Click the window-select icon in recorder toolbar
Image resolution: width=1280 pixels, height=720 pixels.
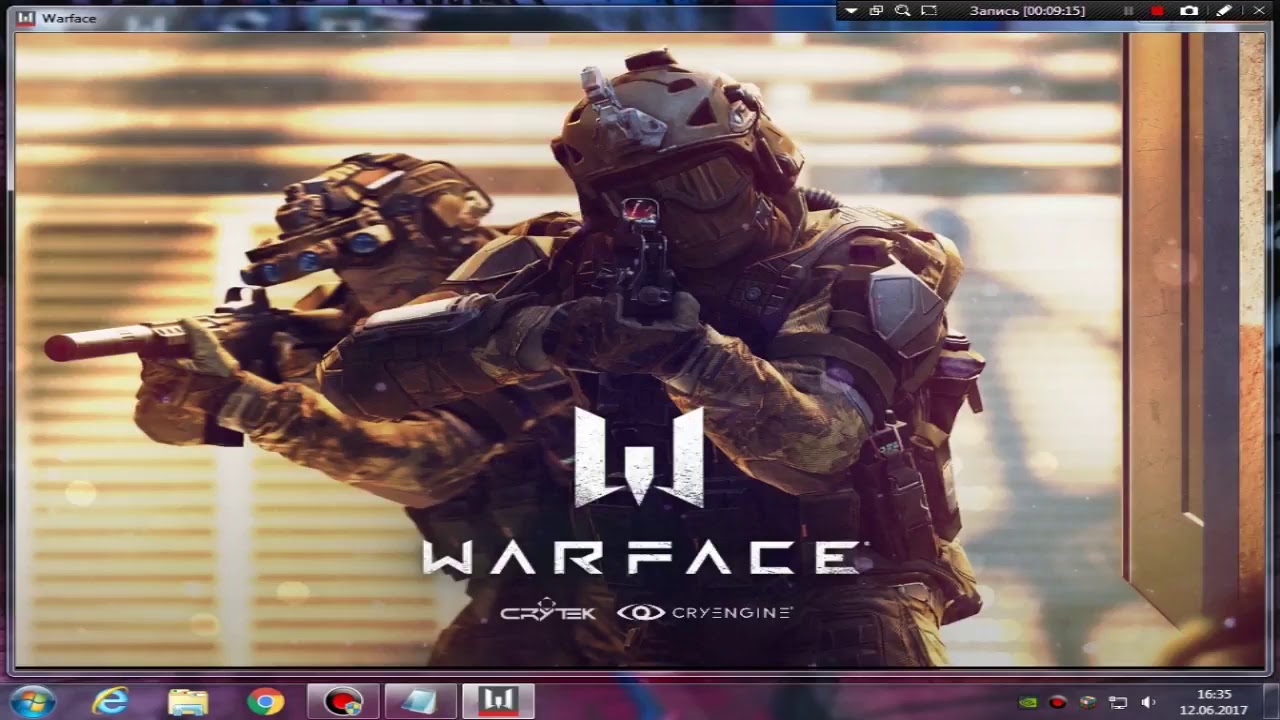tap(876, 11)
